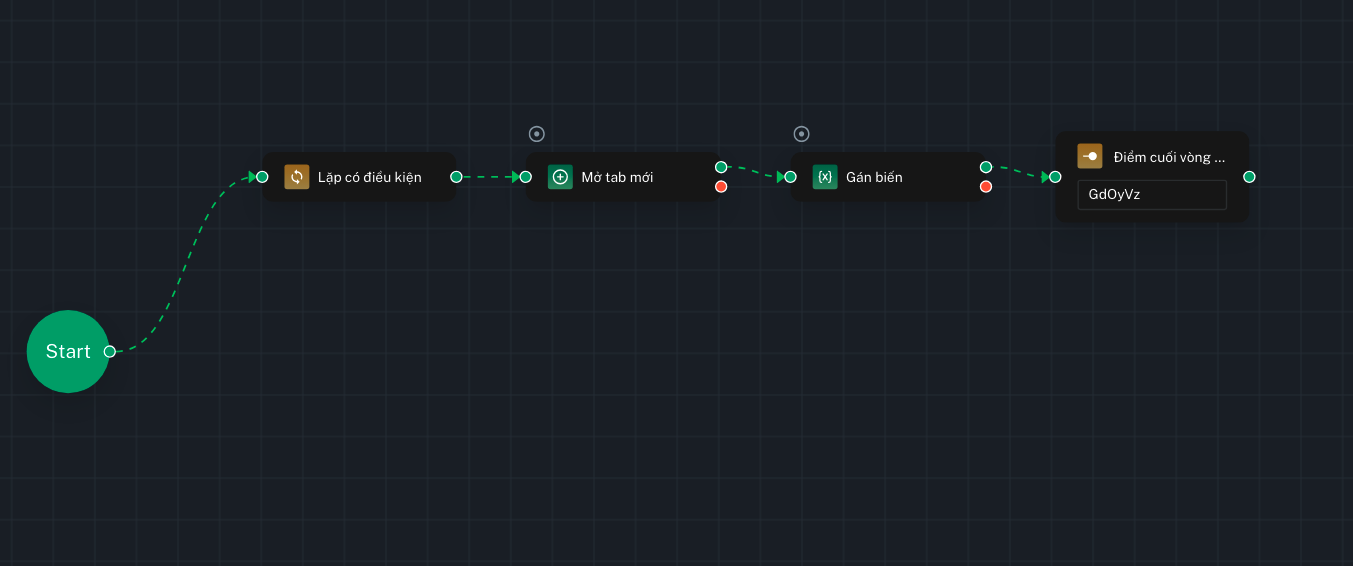1353x566 pixels.
Task: Click the Điểm cuối vòng loop-end icon
Action: tap(1090, 156)
